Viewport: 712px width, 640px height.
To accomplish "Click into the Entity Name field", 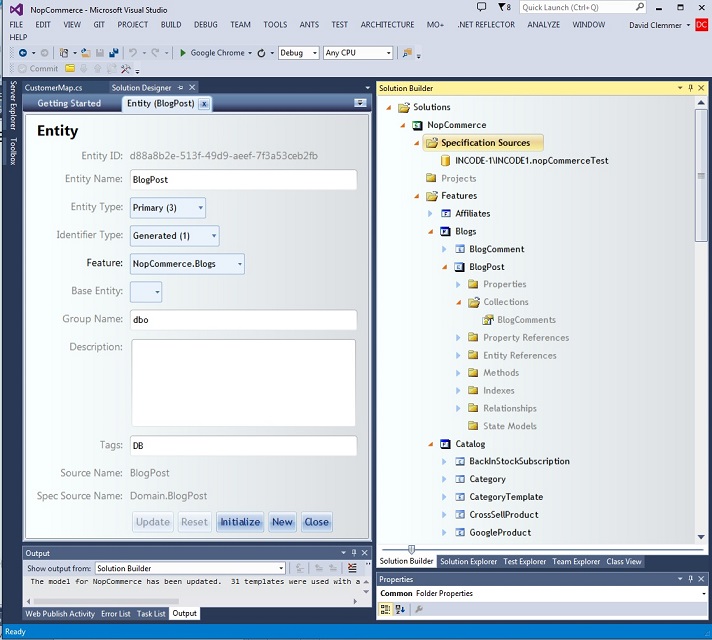I will point(243,179).
